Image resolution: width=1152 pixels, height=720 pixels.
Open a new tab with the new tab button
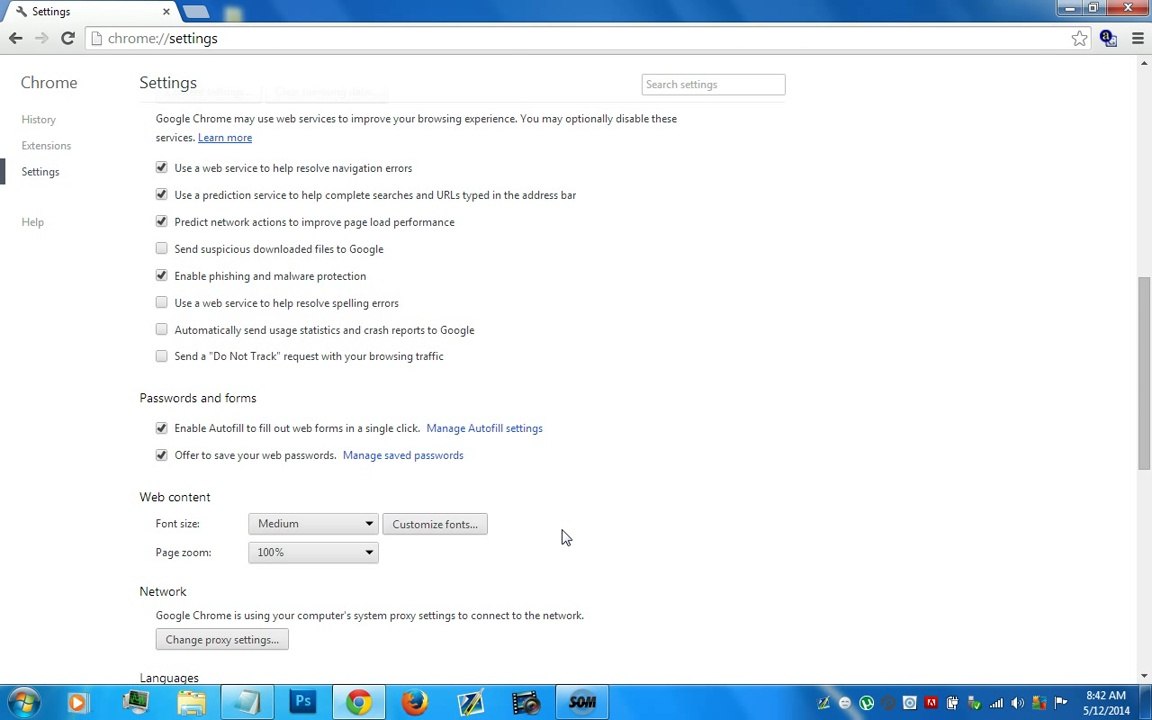pyautogui.click(x=196, y=12)
